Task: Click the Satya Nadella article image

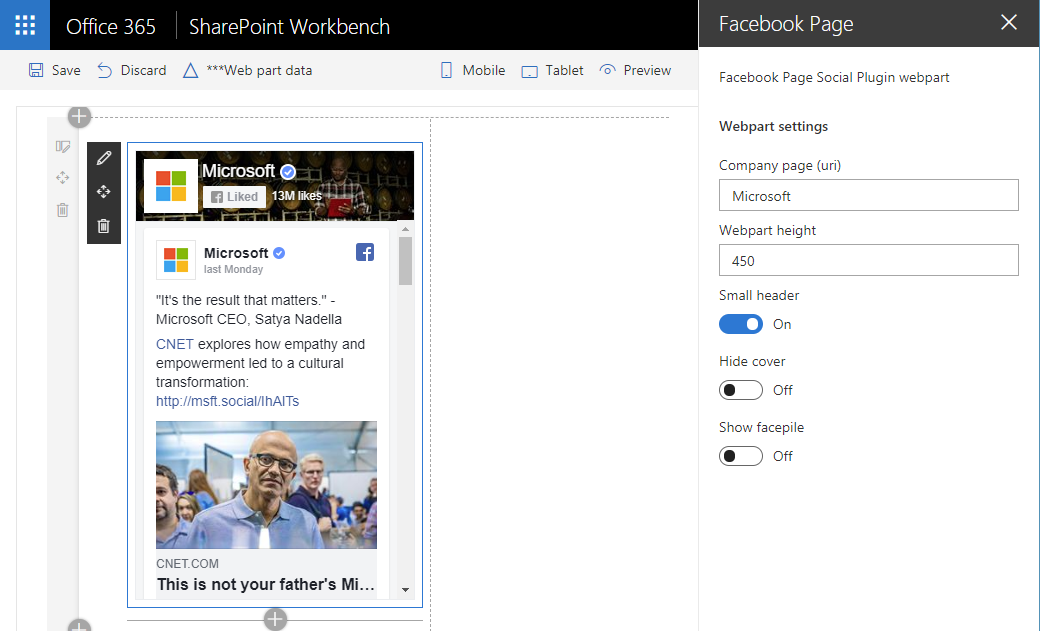Action: [266, 484]
